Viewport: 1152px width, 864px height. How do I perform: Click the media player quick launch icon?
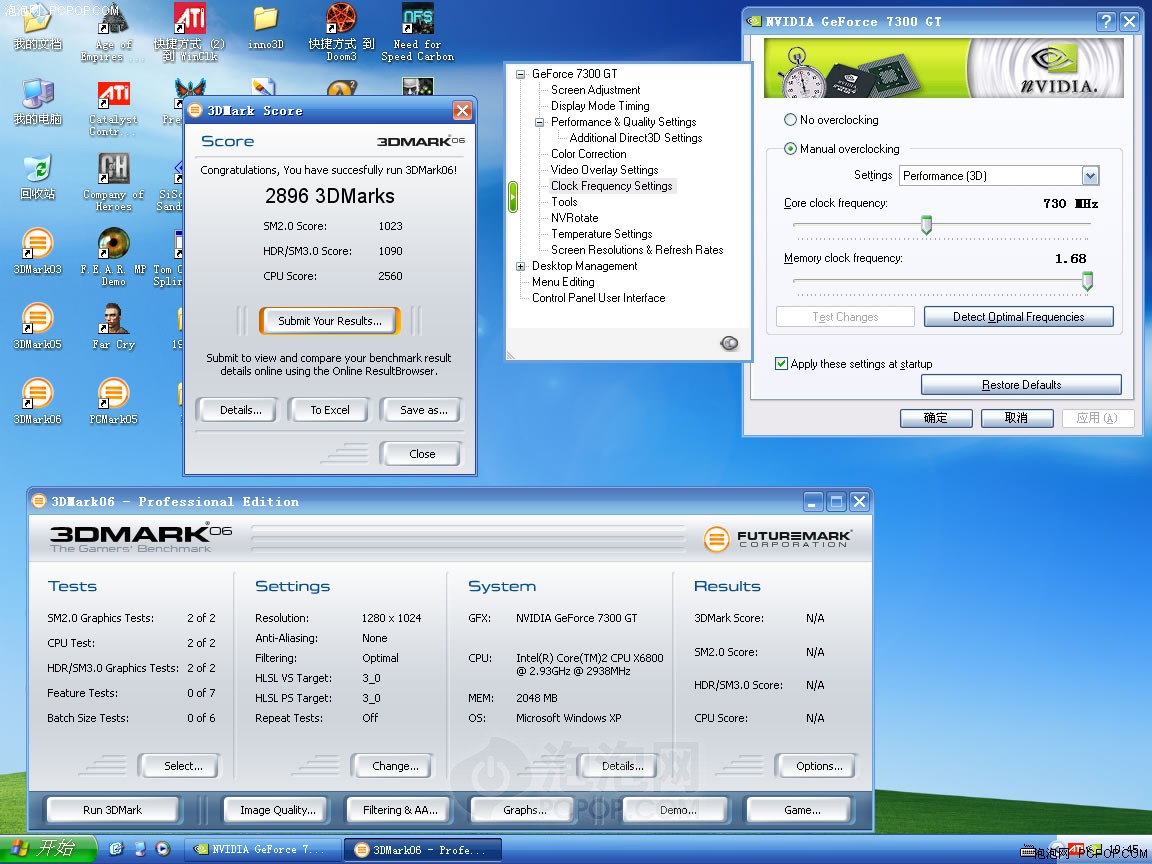click(x=163, y=849)
